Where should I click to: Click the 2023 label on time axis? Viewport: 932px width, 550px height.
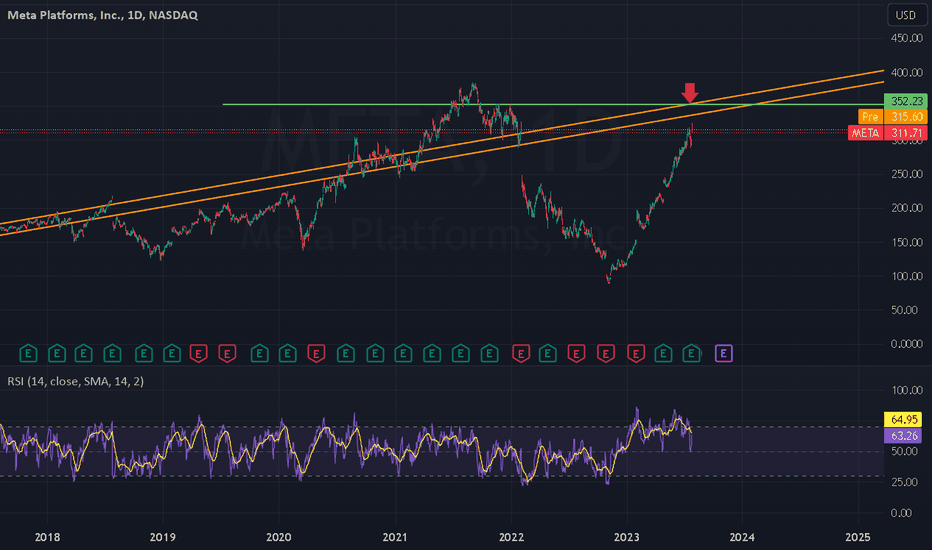point(626,538)
